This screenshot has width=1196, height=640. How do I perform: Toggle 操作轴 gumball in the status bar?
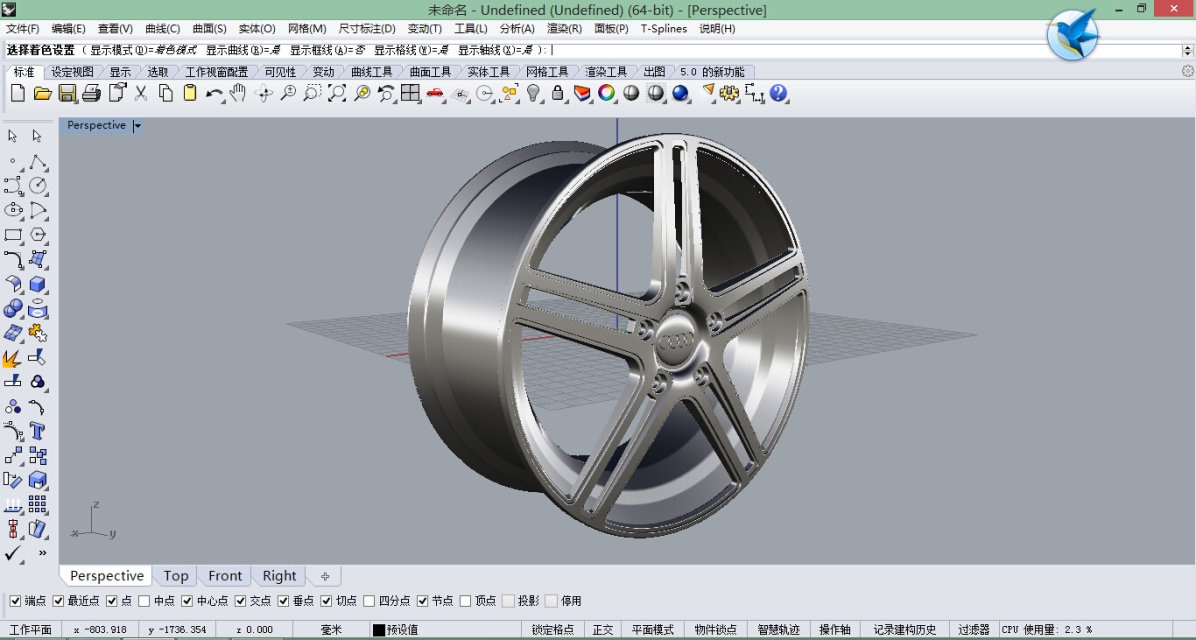(x=835, y=630)
